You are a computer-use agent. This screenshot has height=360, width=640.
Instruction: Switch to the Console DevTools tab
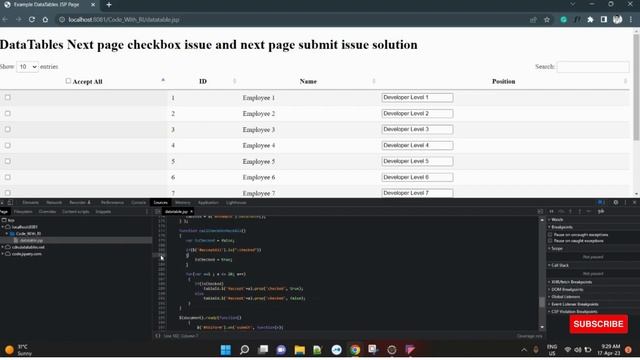[x=138, y=202]
